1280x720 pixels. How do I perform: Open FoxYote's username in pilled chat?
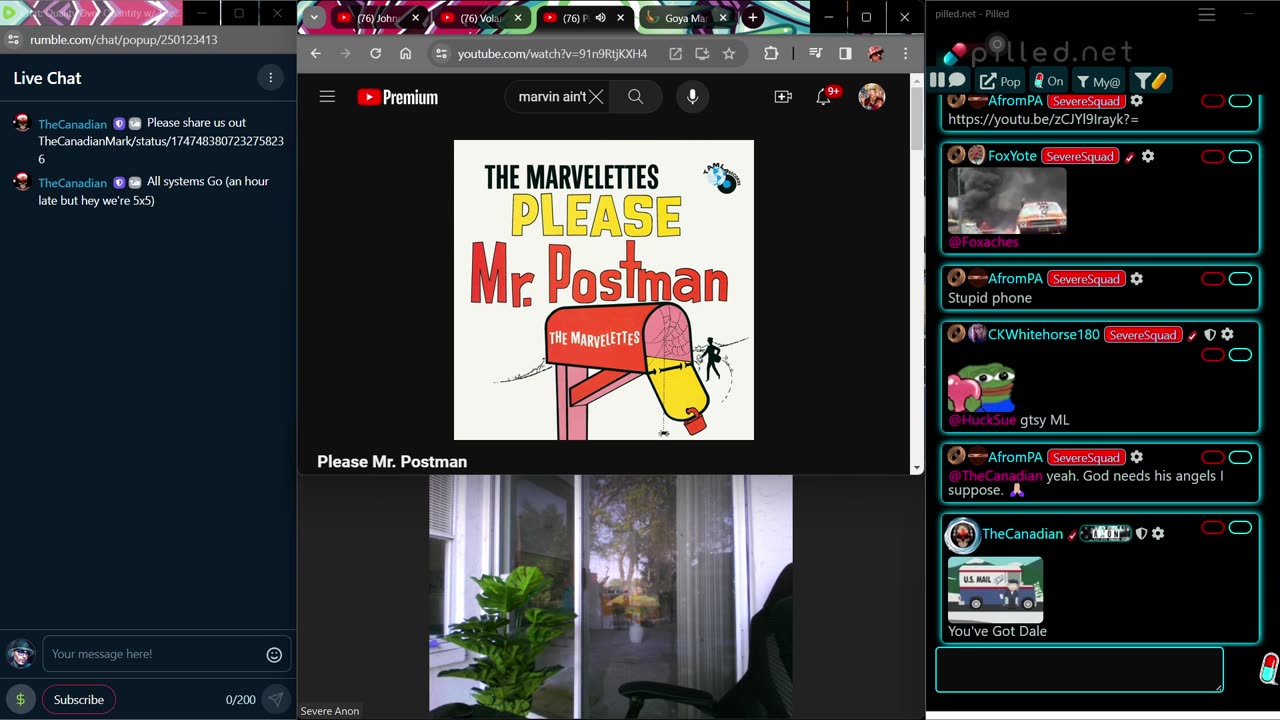point(1012,156)
